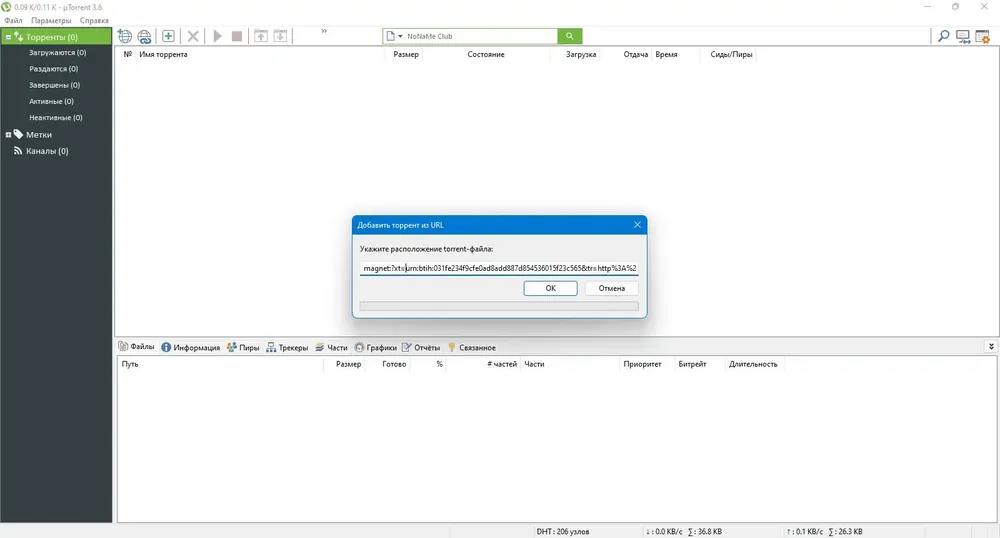
Task: Click the Move Down Queue icon
Action: tap(281, 36)
